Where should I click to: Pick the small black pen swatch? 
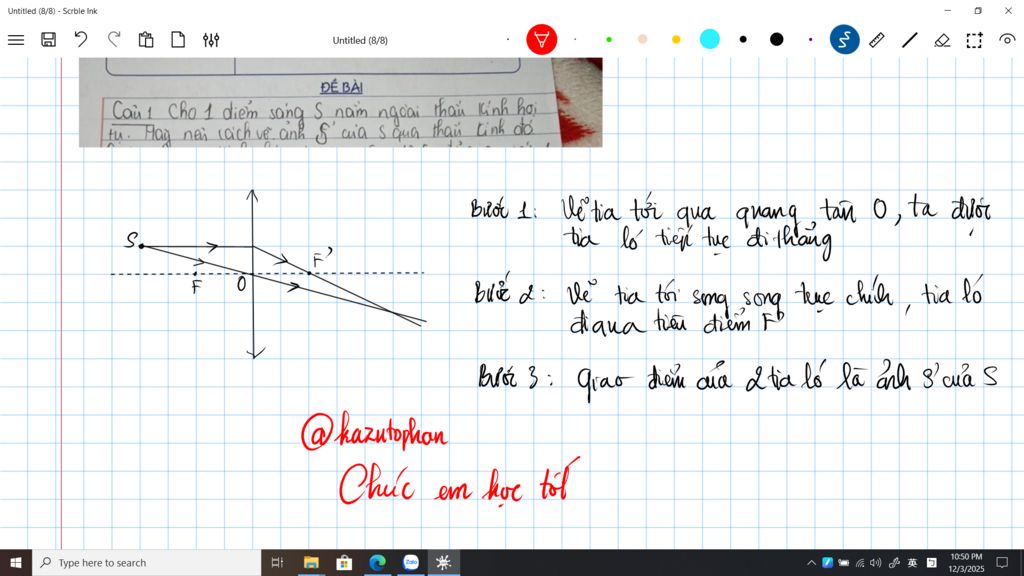coord(743,40)
